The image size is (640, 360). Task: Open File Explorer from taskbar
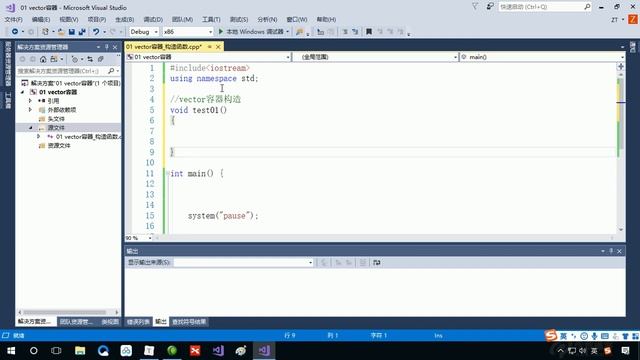[80, 351]
